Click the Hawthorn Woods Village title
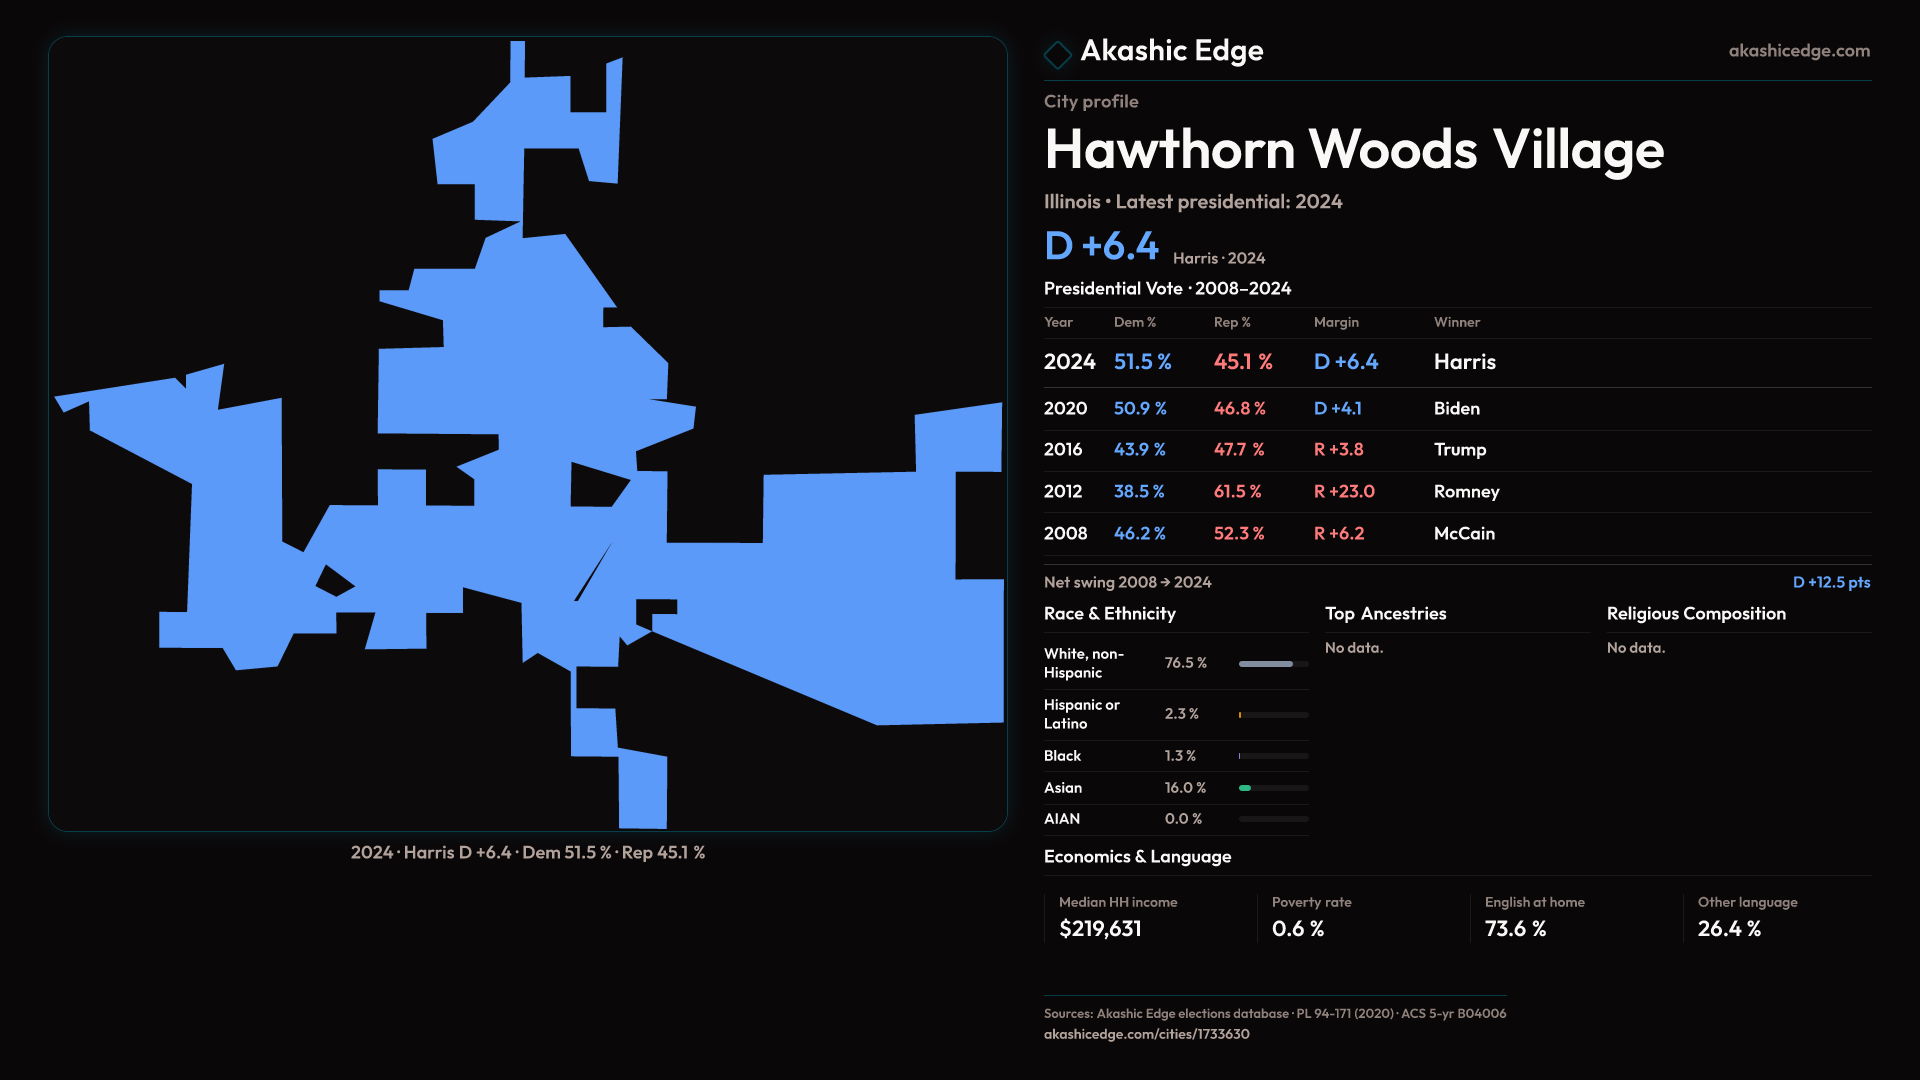1920x1080 pixels. point(1353,150)
